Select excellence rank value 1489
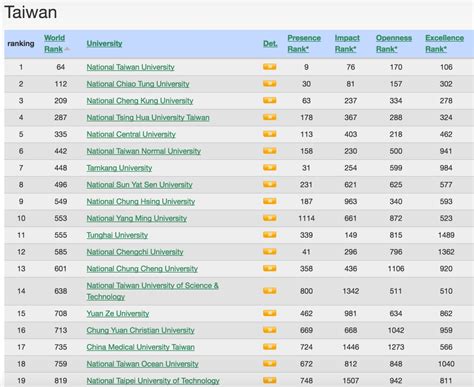Viewport: 474px width, 387px height. 446,235
